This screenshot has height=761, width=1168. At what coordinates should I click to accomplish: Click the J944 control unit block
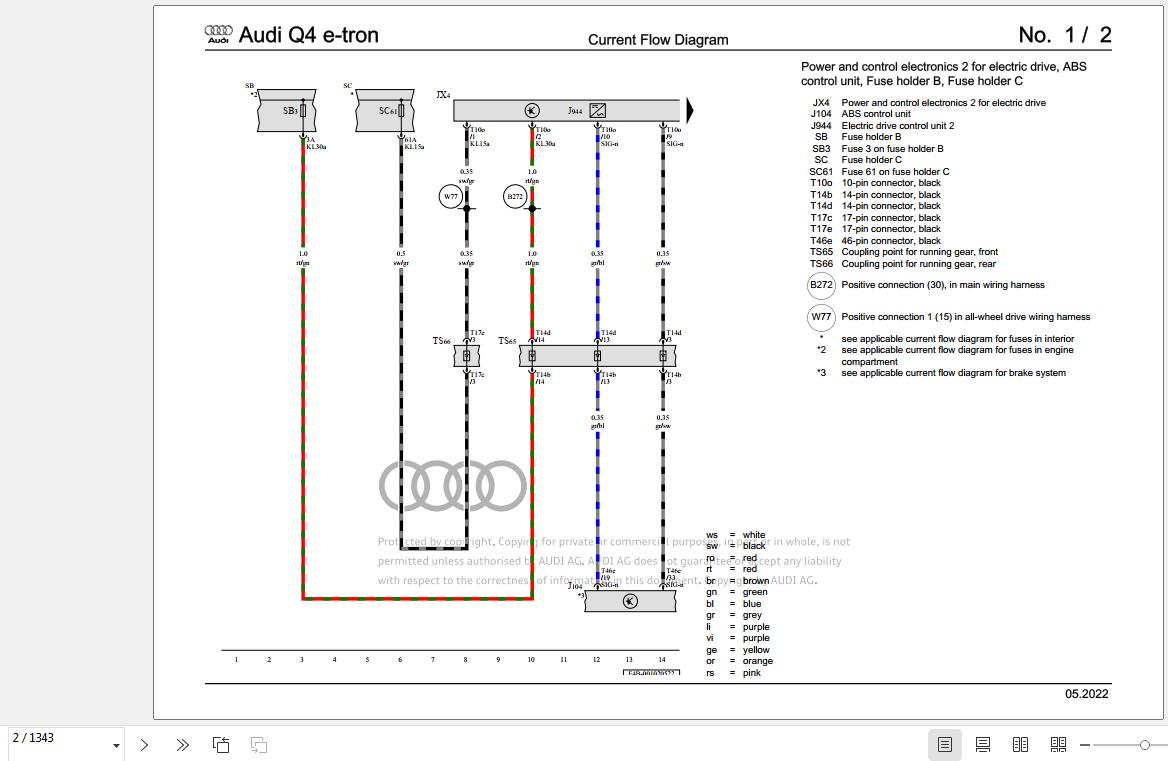coord(567,110)
